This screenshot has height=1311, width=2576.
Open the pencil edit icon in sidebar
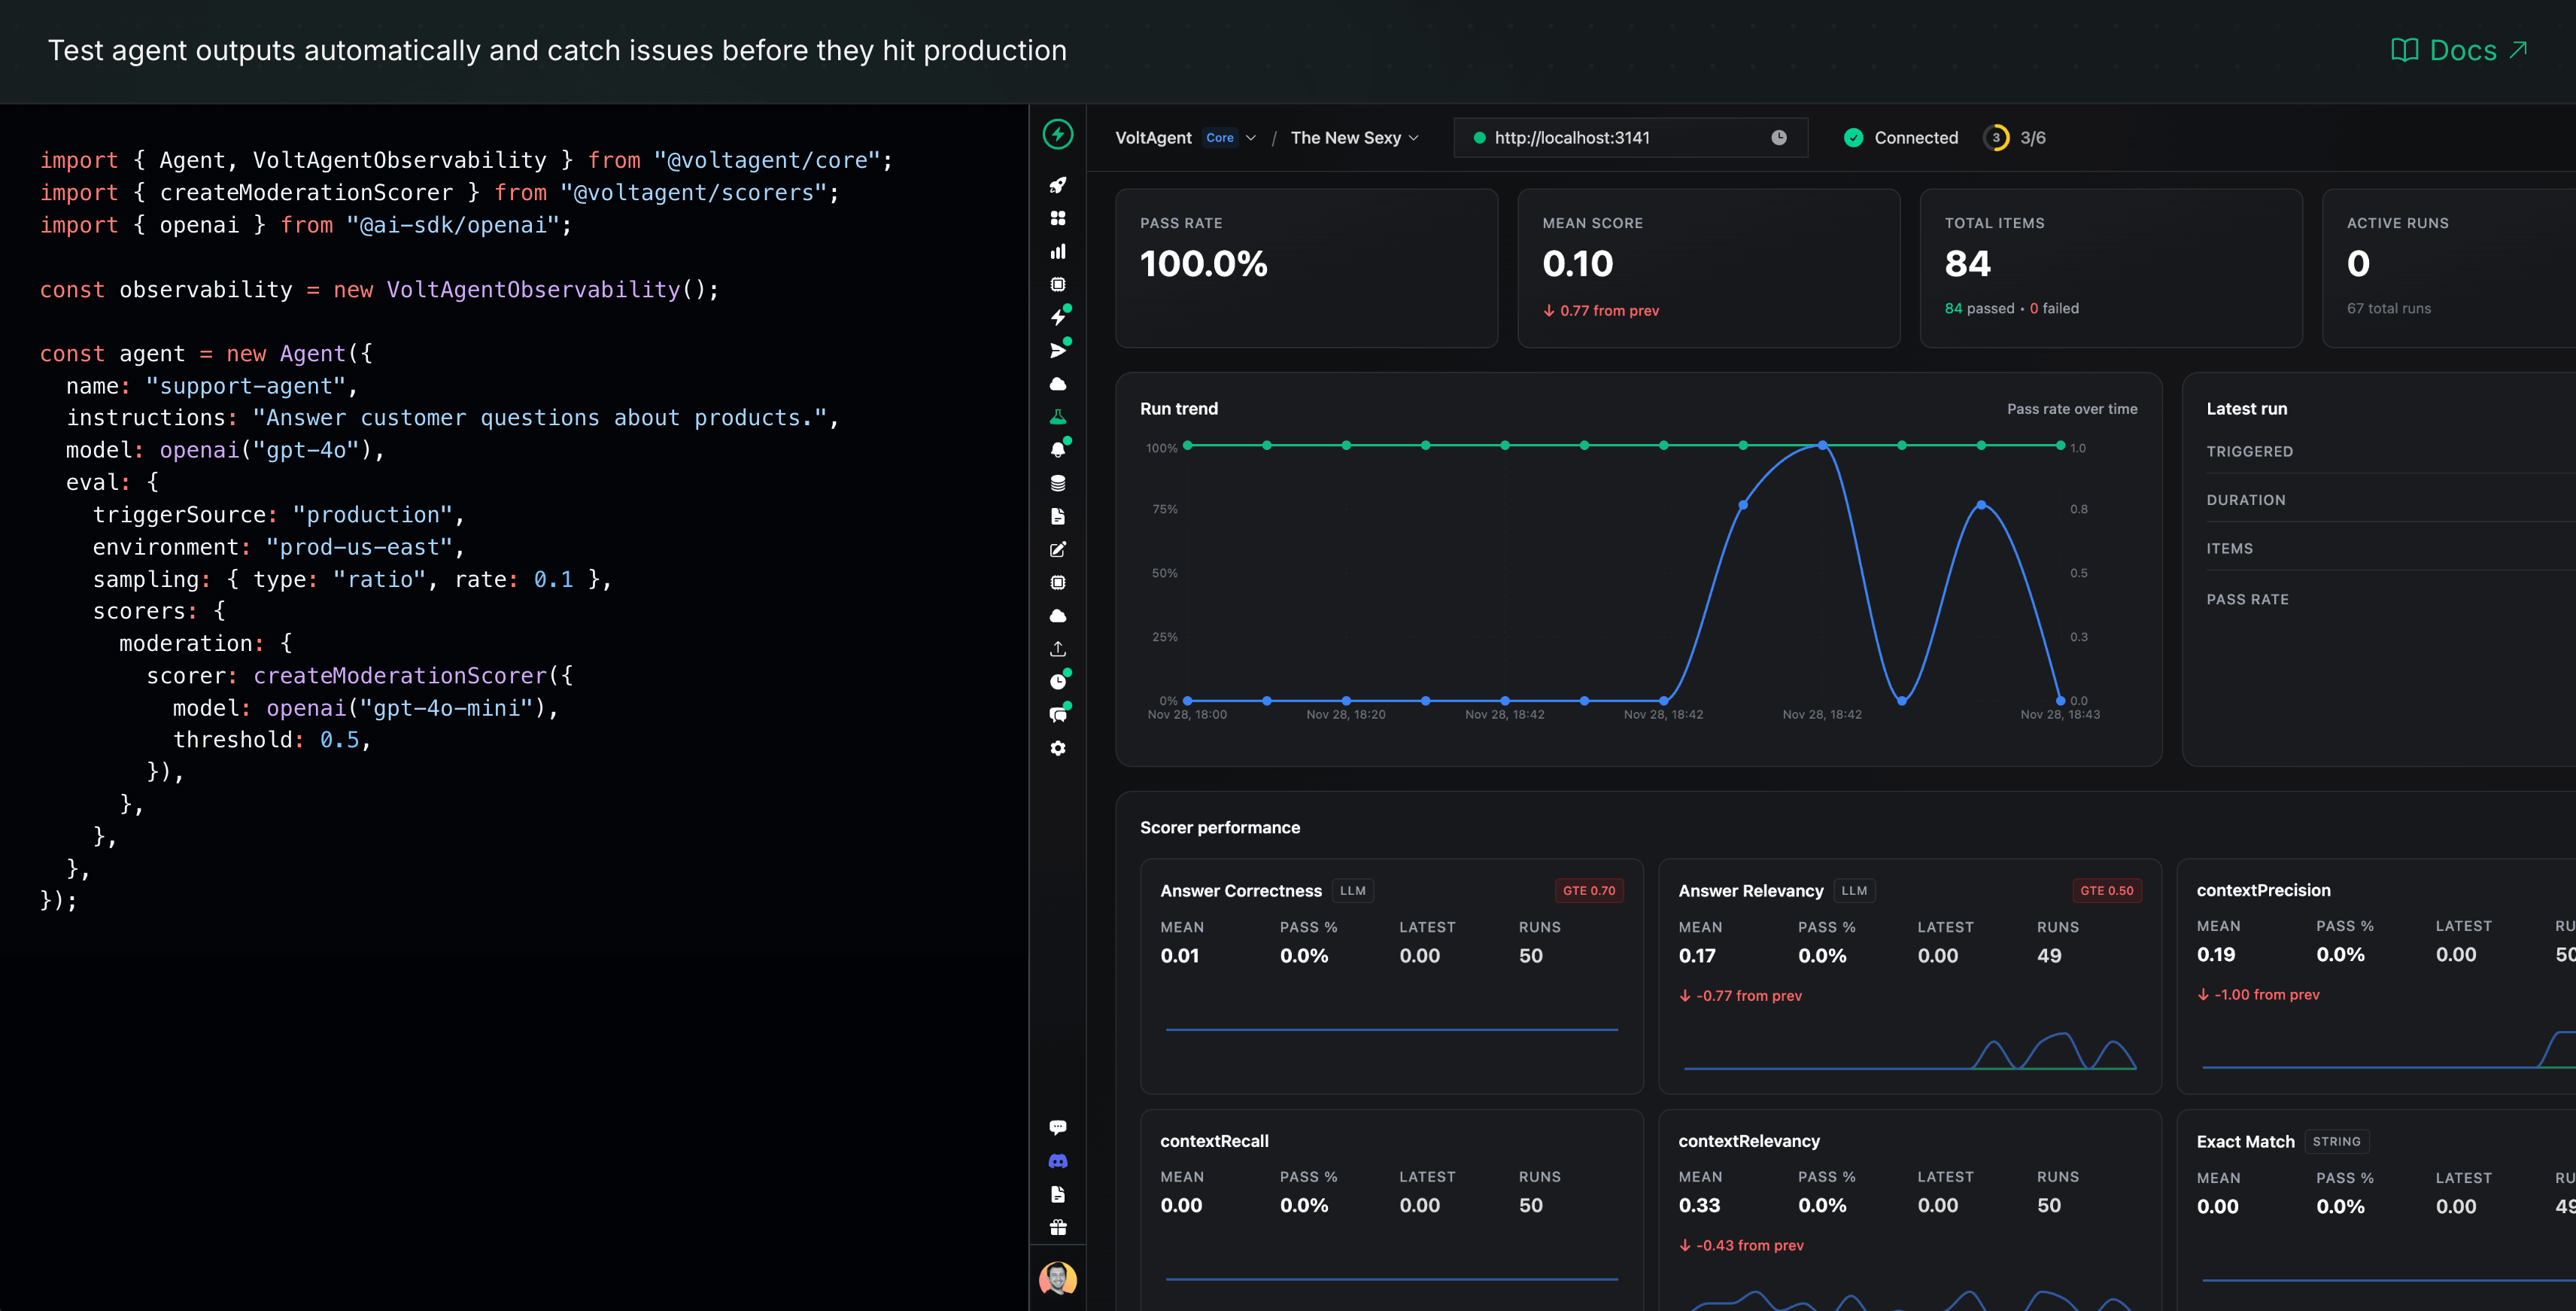(1057, 549)
